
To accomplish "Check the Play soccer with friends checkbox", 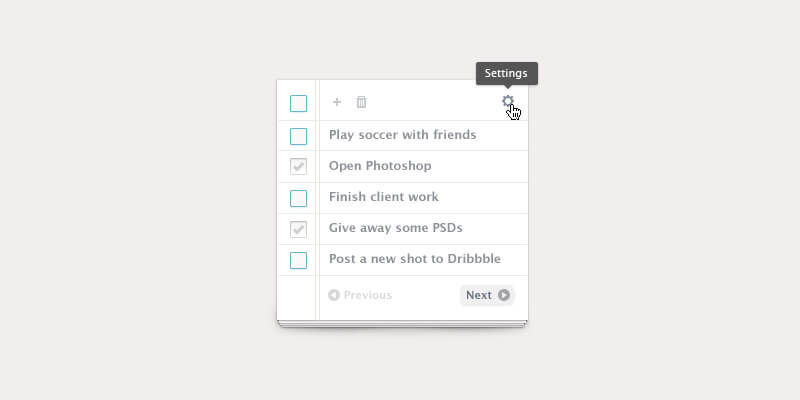I will [298, 136].
